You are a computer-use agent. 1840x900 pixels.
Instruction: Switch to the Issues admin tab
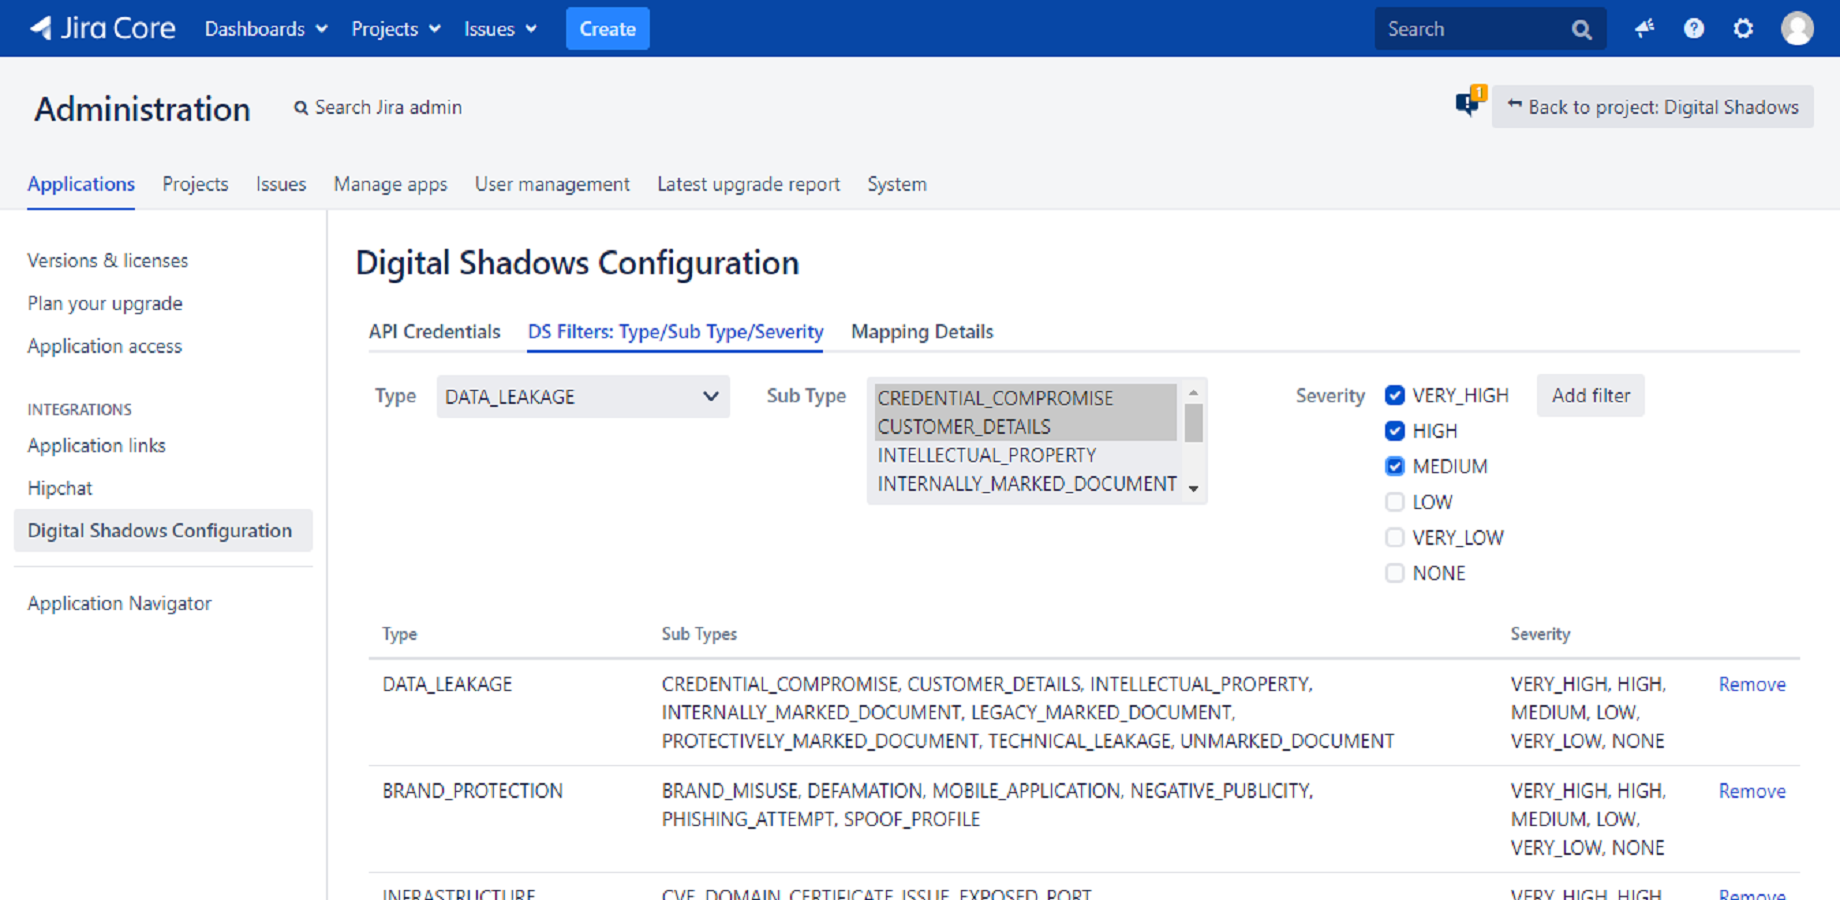click(281, 184)
